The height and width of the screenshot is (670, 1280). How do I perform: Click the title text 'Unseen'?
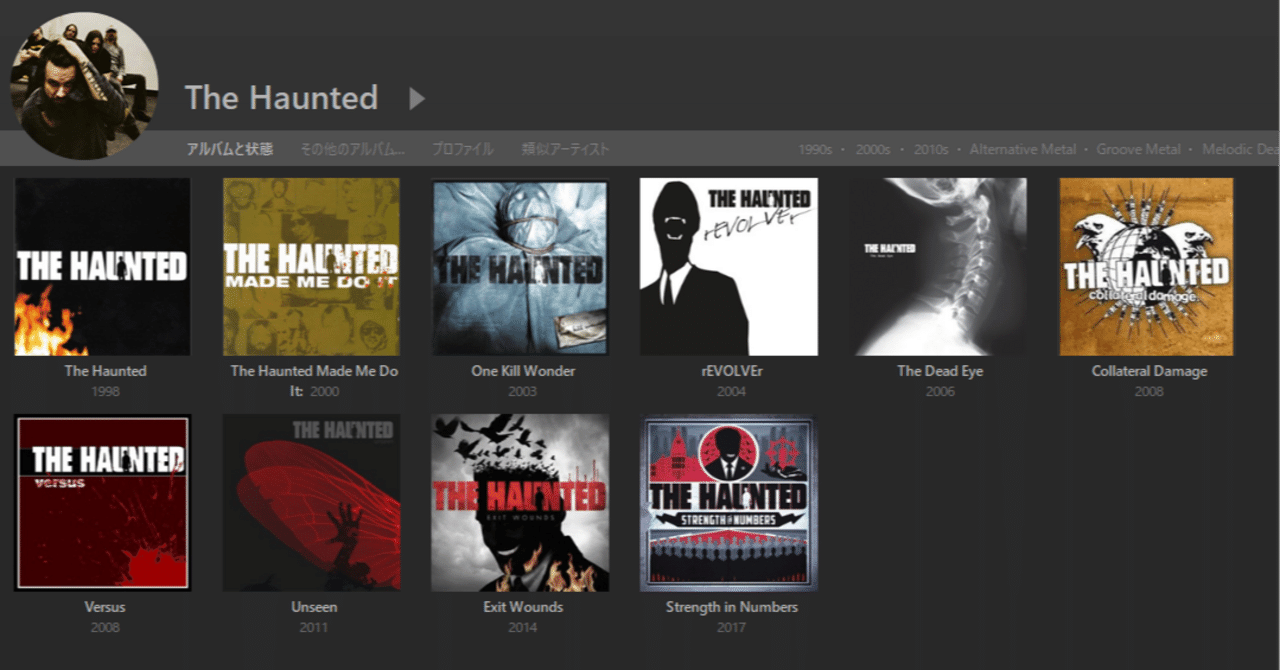(314, 607)
